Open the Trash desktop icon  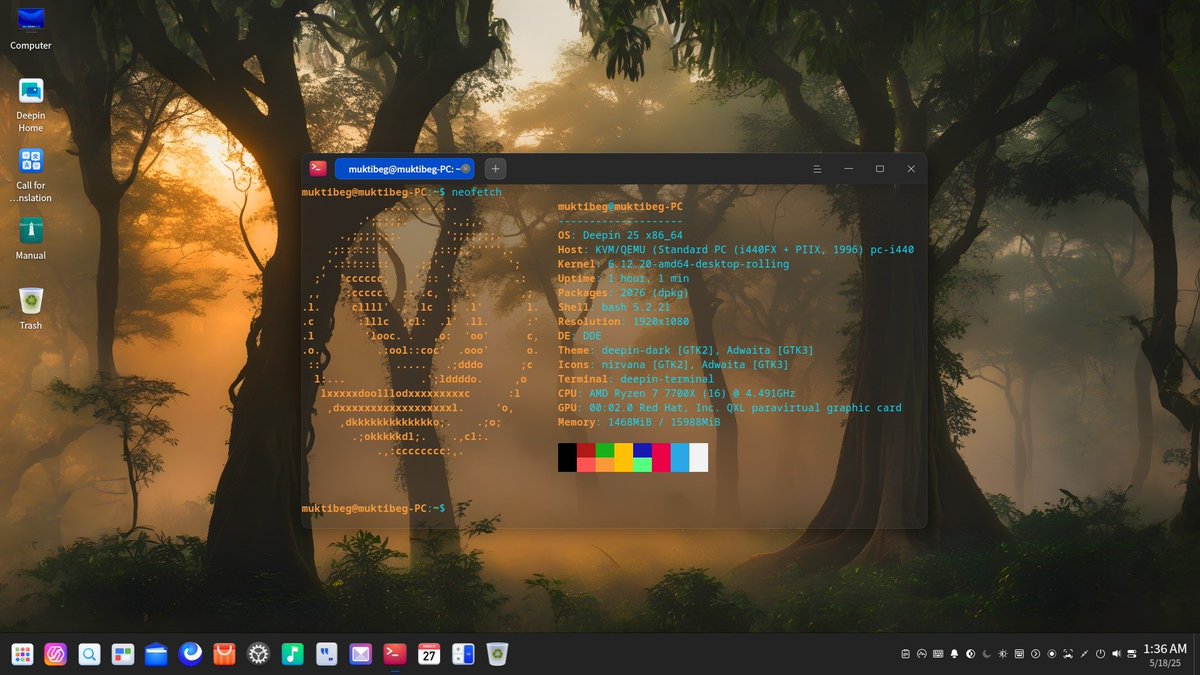[31, 308]
